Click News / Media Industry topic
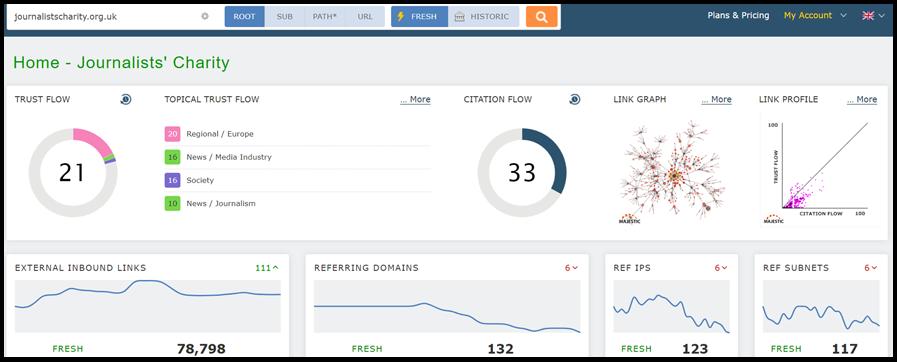 point(229,157)
